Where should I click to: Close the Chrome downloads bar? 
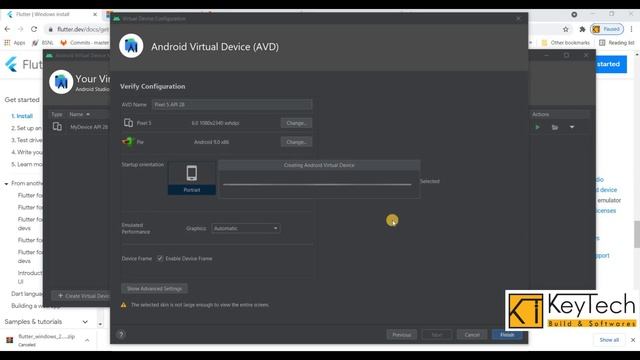633,340
